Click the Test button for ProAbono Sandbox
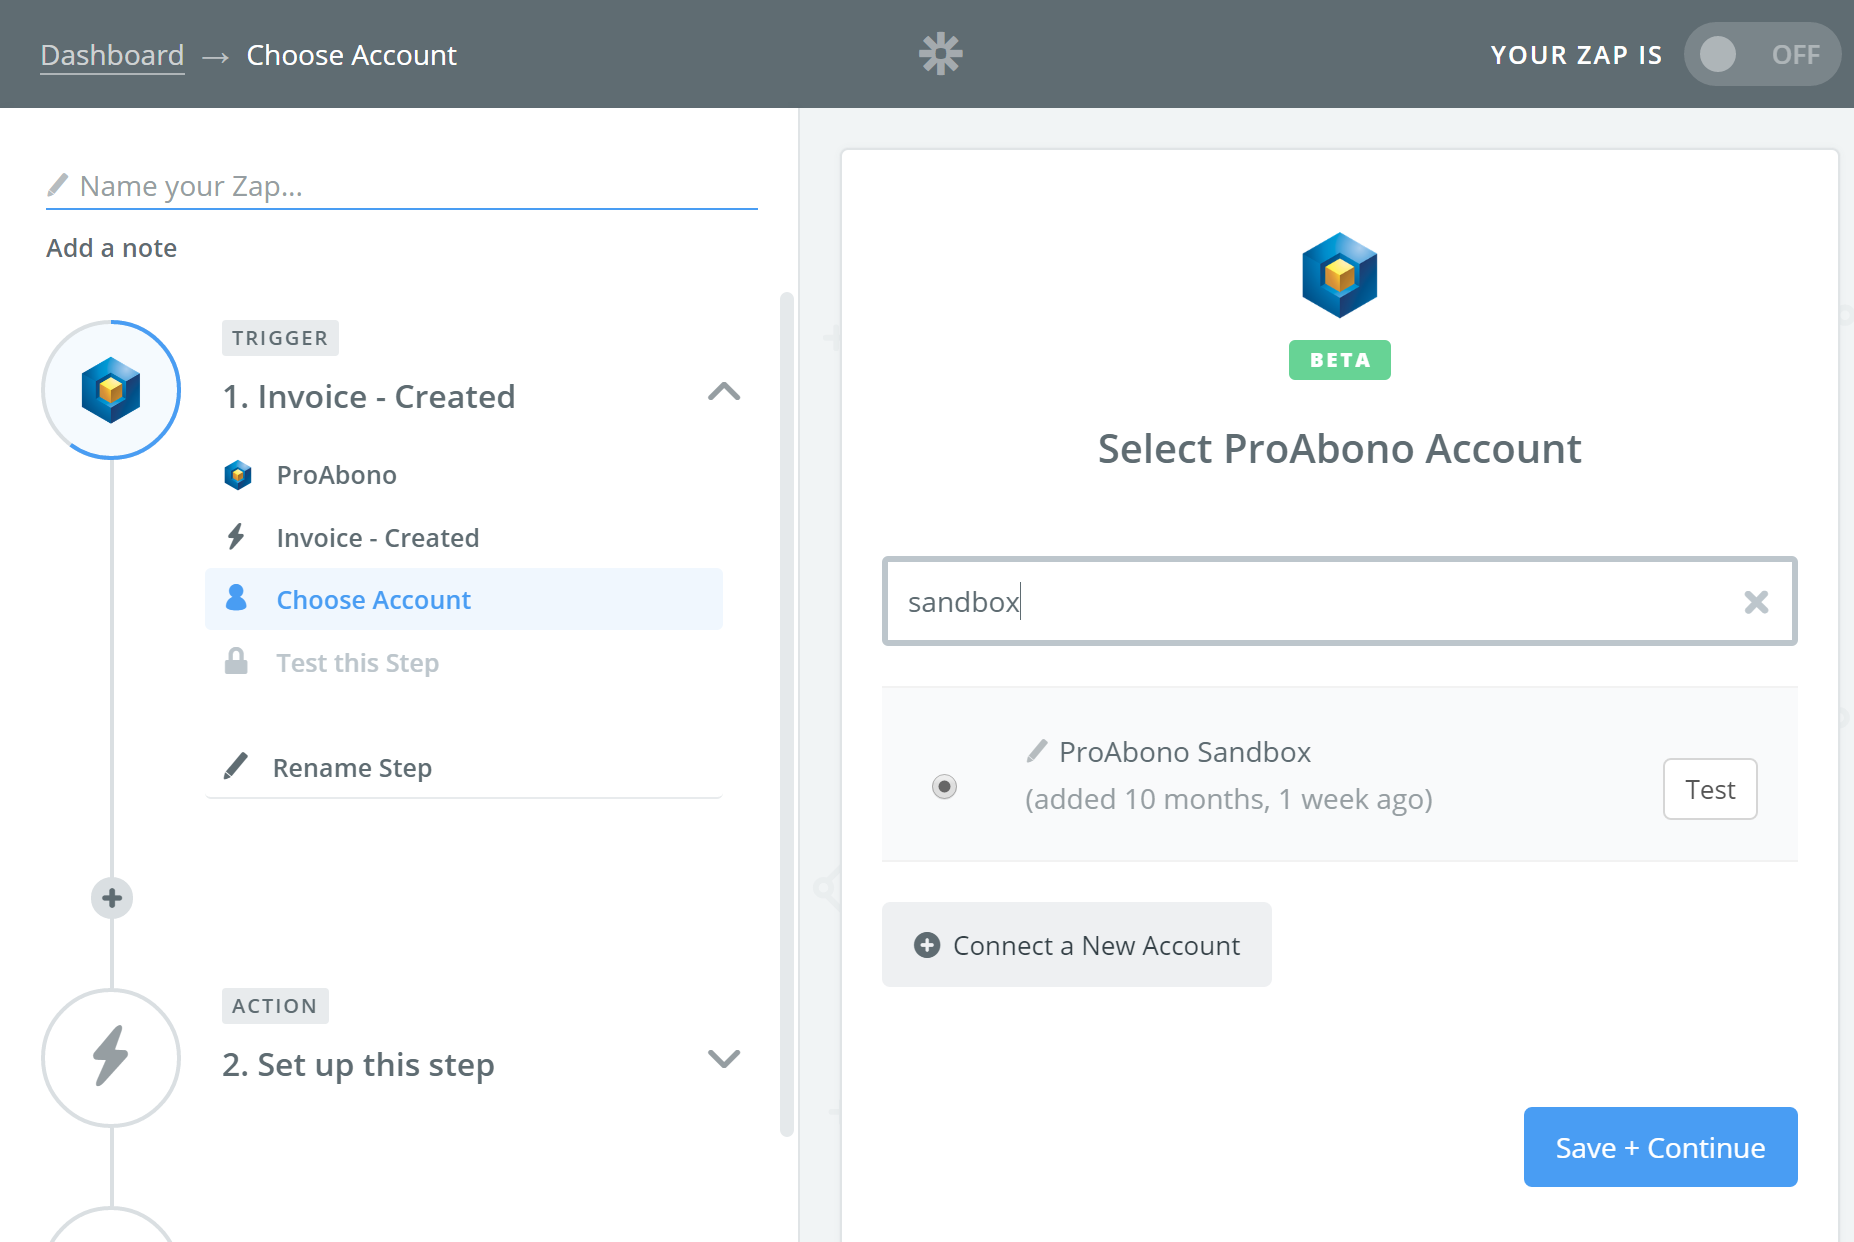 (x=1710, y=789)
